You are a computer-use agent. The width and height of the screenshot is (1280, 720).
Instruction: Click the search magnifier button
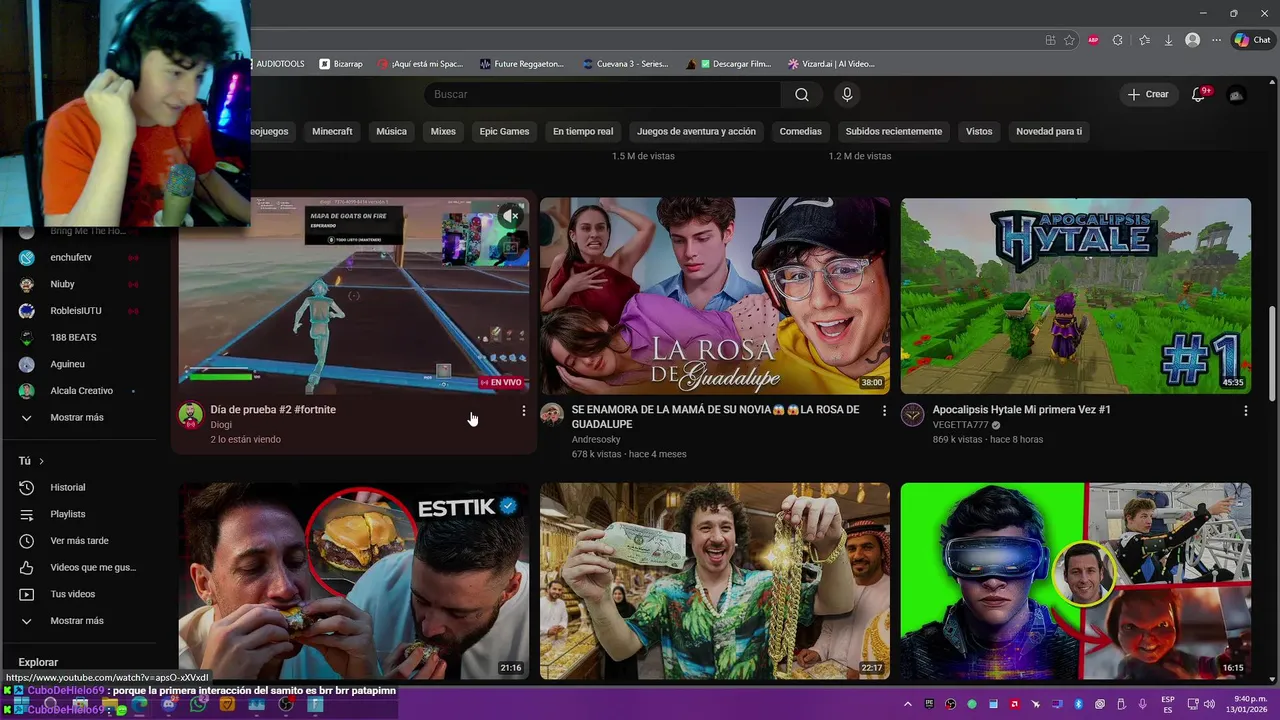[x=802, y=94]
